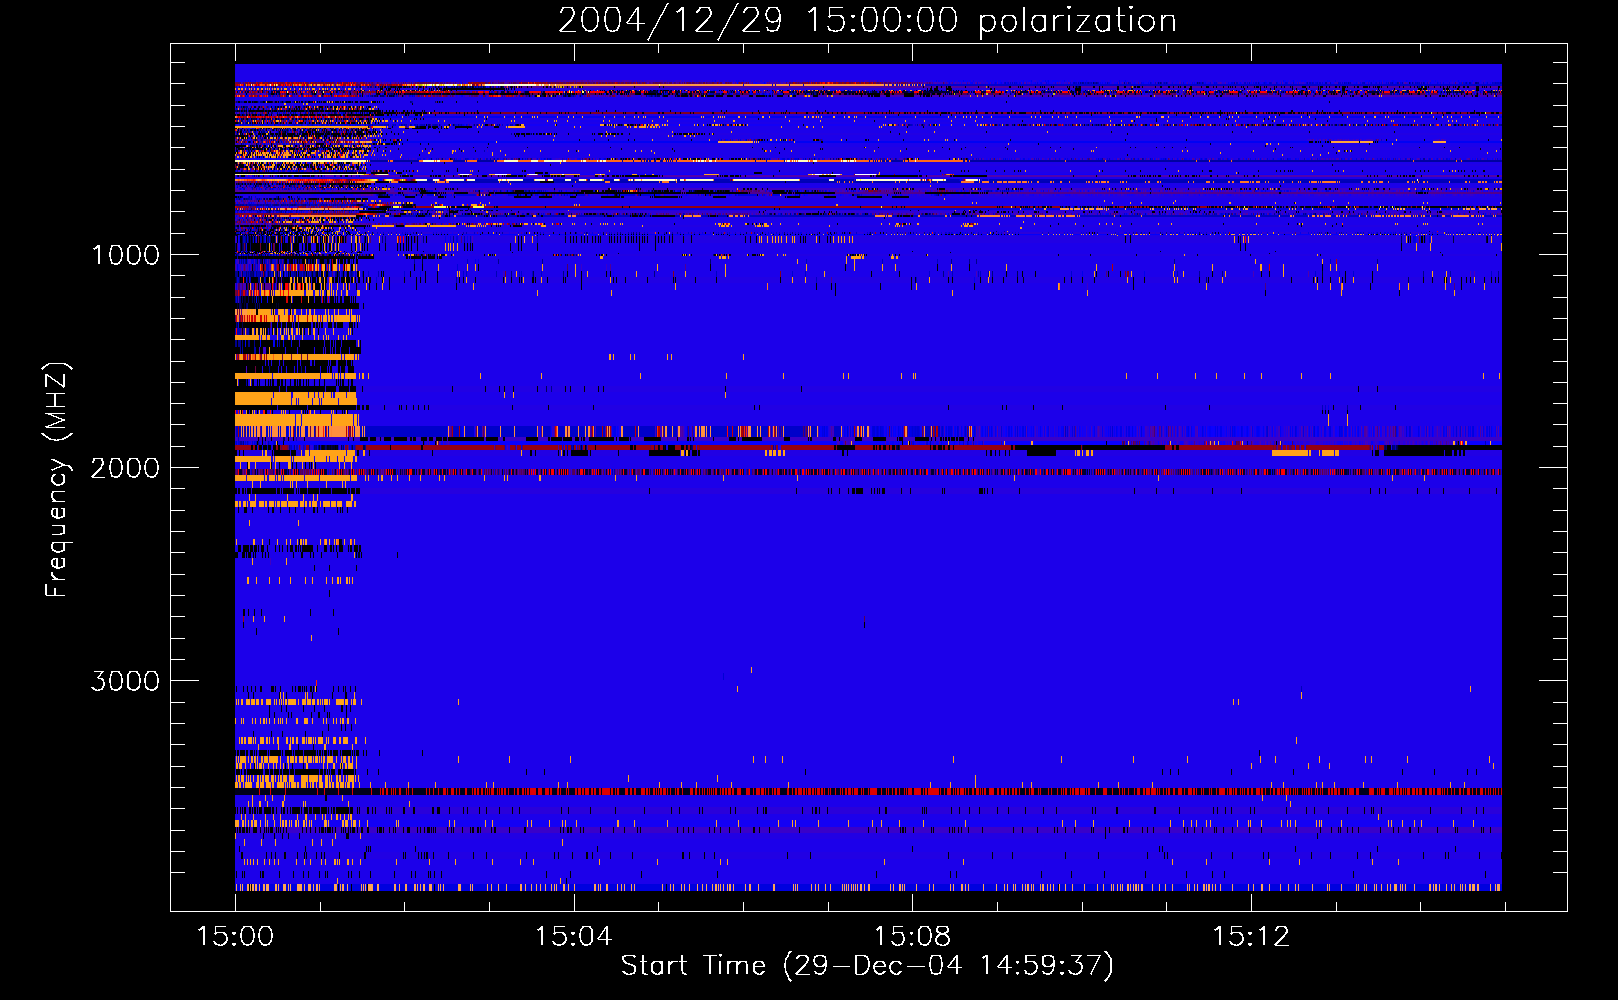Click the 15:12 time tick label
This screenshot has width=1618, height=1000.
pyautogui.click(x=1251, y=937)
